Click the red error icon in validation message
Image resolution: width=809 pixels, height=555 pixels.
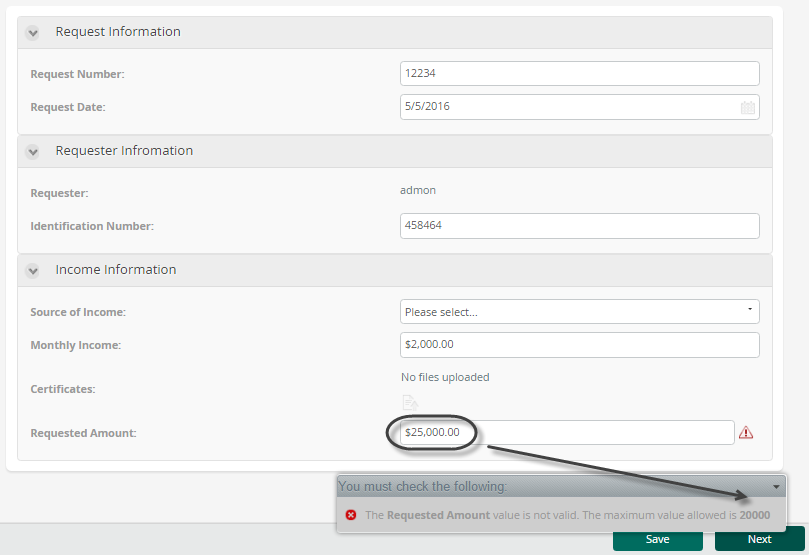(351, 515)
